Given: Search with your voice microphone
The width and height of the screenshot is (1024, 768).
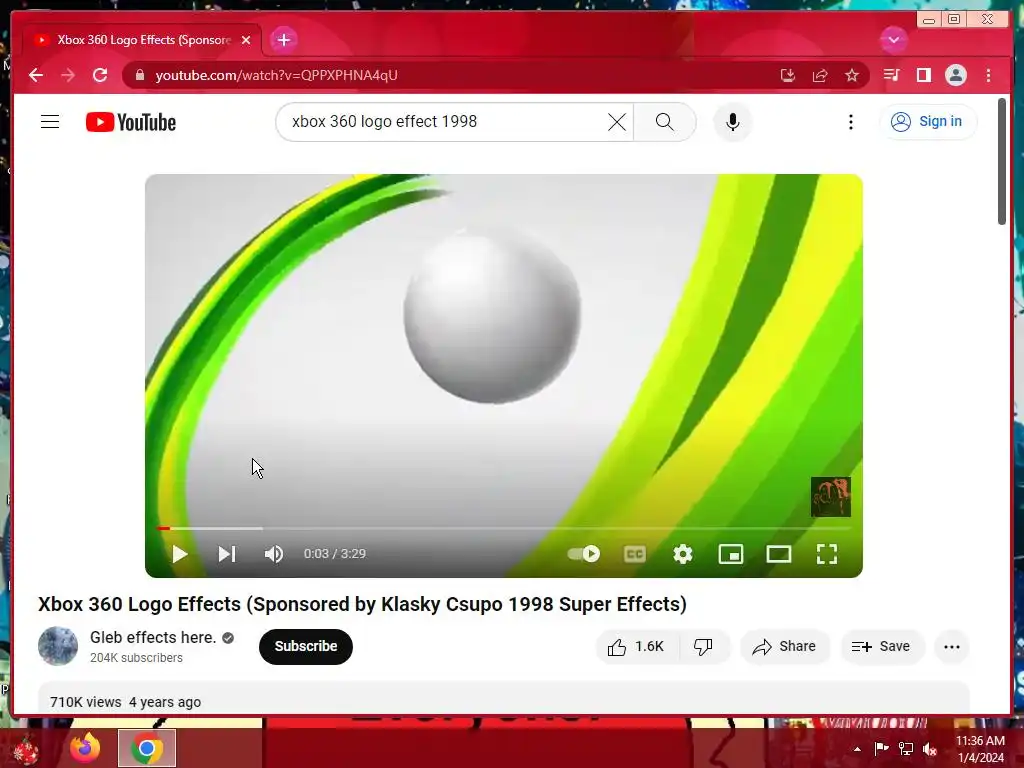Looking at the screenshot, I should click(x=733, y=121).
